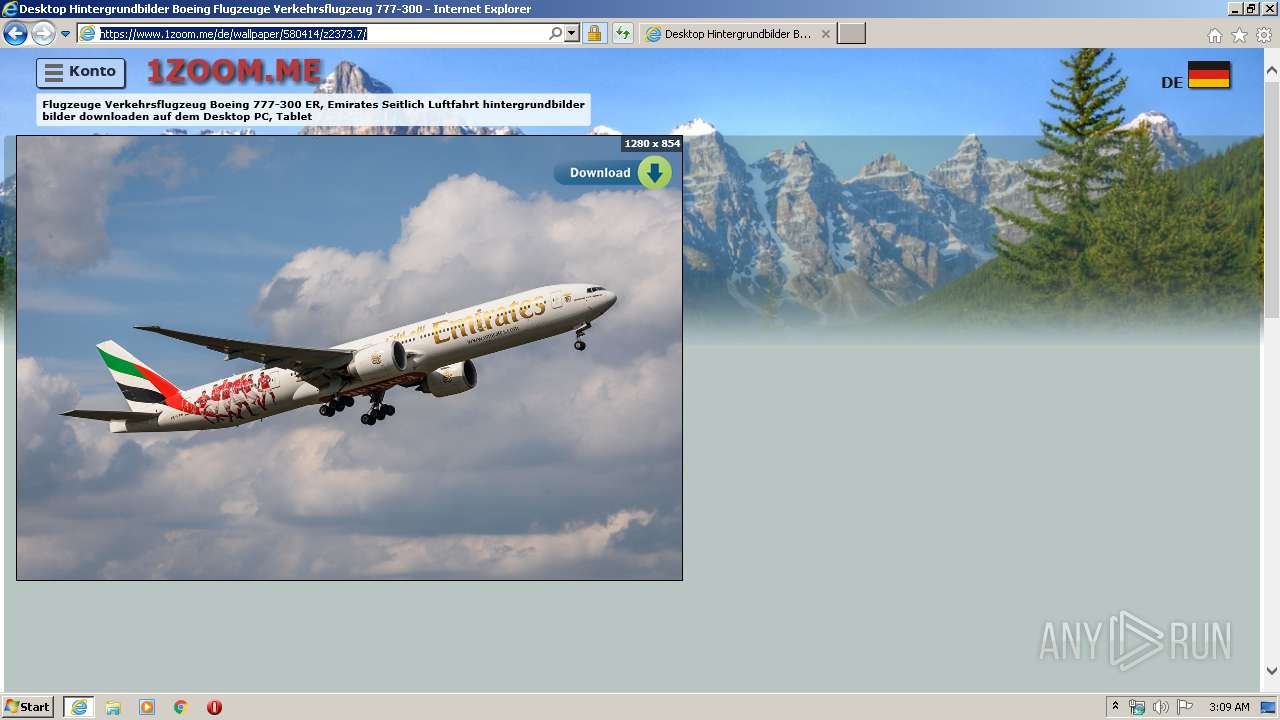Open the Windows Start menu

pyautogui.click(x=27, y=707)
